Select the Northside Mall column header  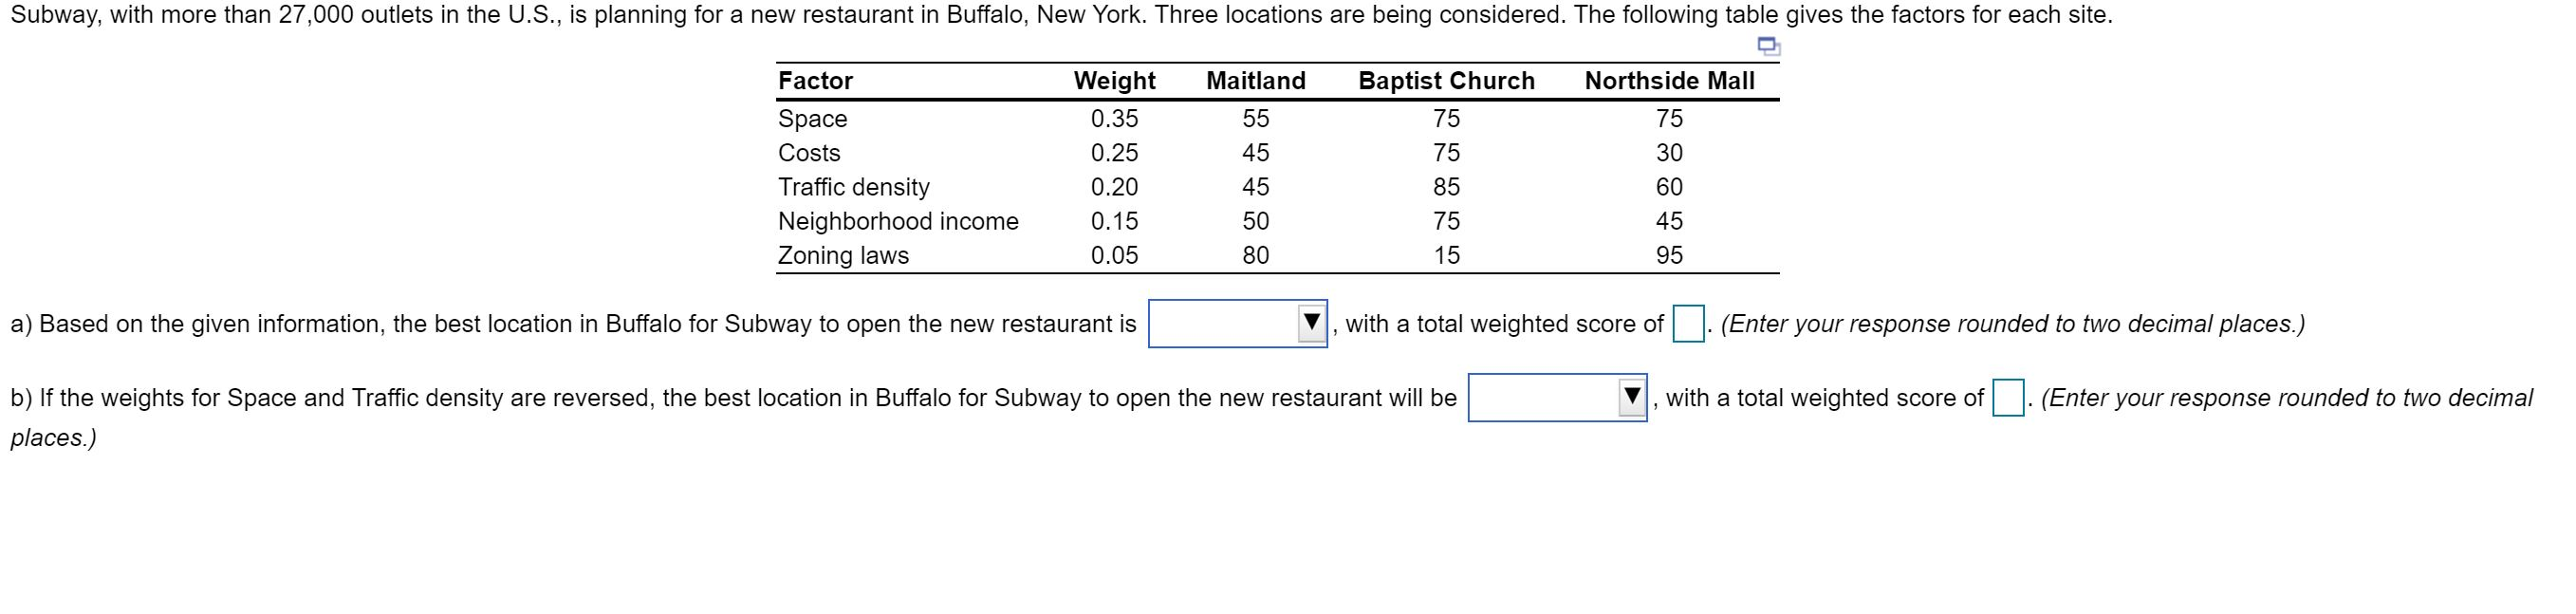click(x=1672, y=81)
